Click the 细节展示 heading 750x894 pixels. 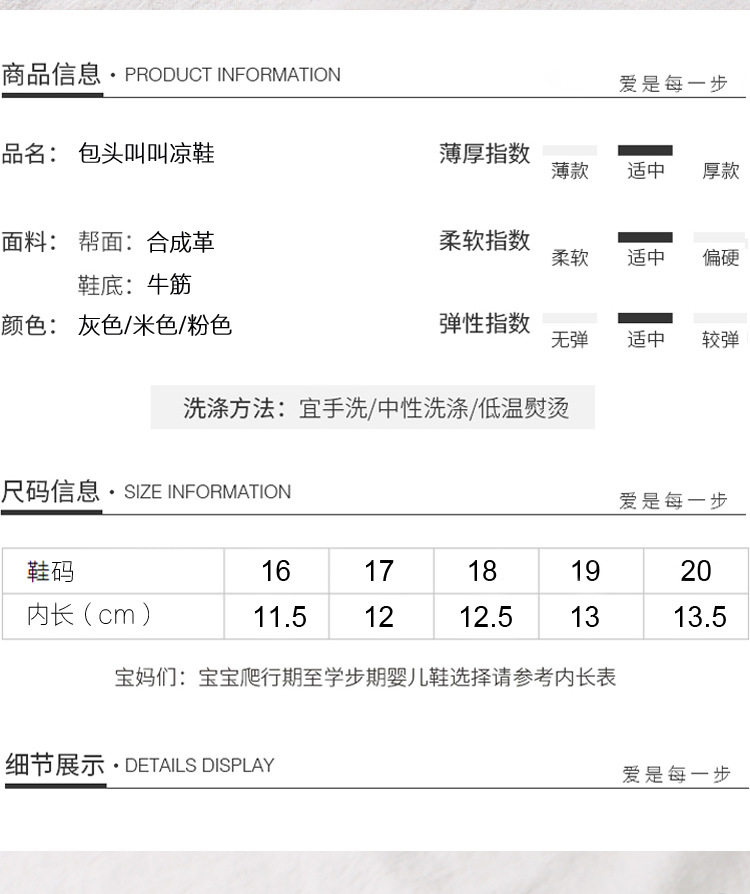pos(55,765)
